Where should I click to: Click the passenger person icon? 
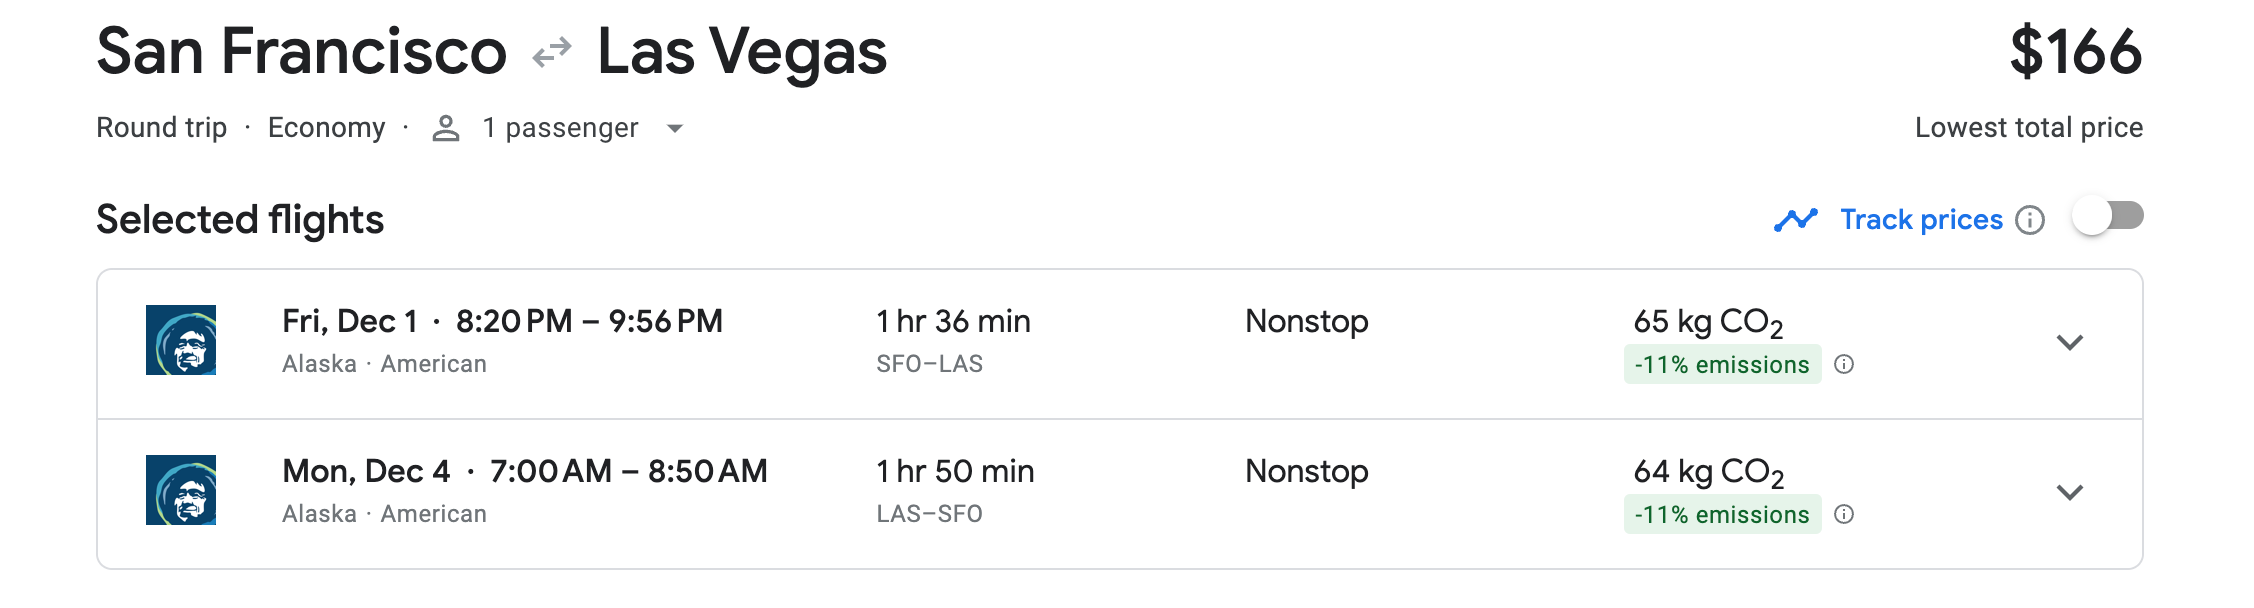coord(446,128)
